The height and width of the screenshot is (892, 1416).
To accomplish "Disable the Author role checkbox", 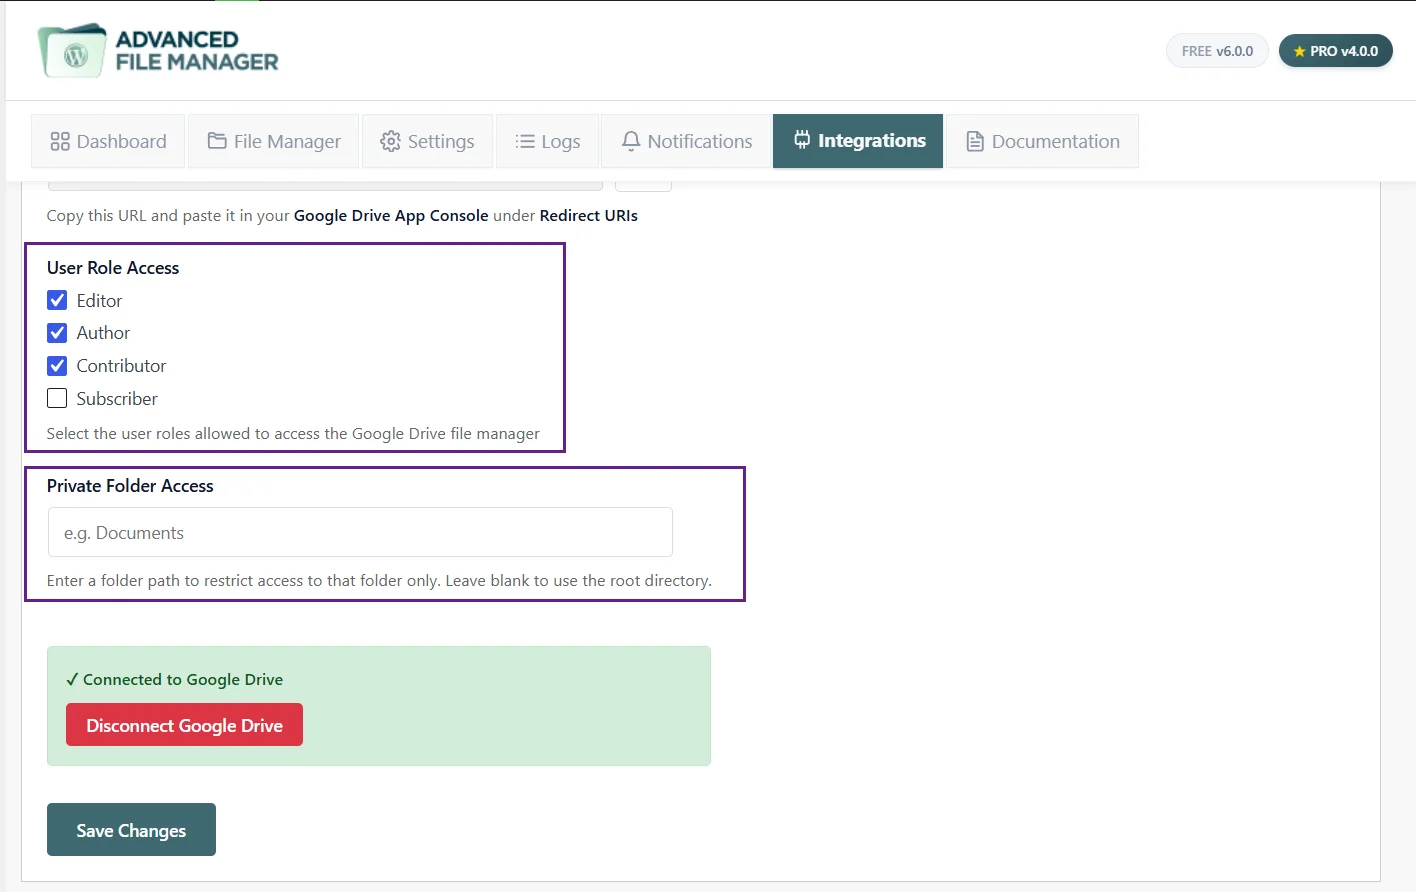I will click(57, 333).
